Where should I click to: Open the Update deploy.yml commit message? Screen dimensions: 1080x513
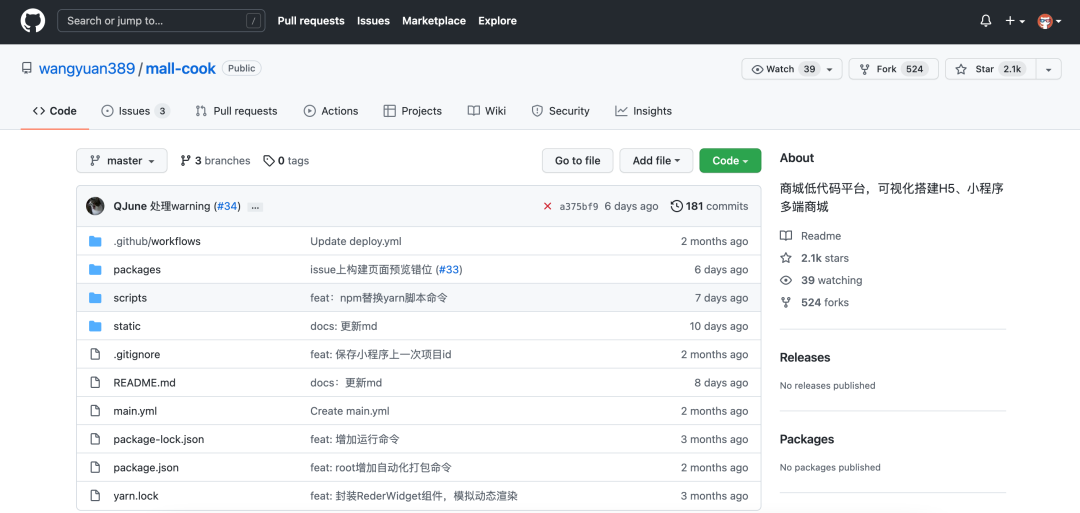click(355, 241)
